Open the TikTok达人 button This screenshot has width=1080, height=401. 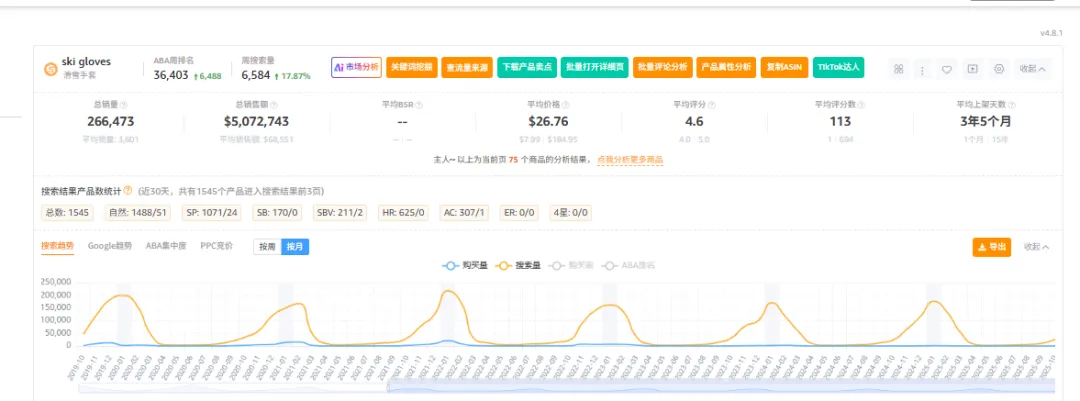pyautogui.click(x=838, y=68)
